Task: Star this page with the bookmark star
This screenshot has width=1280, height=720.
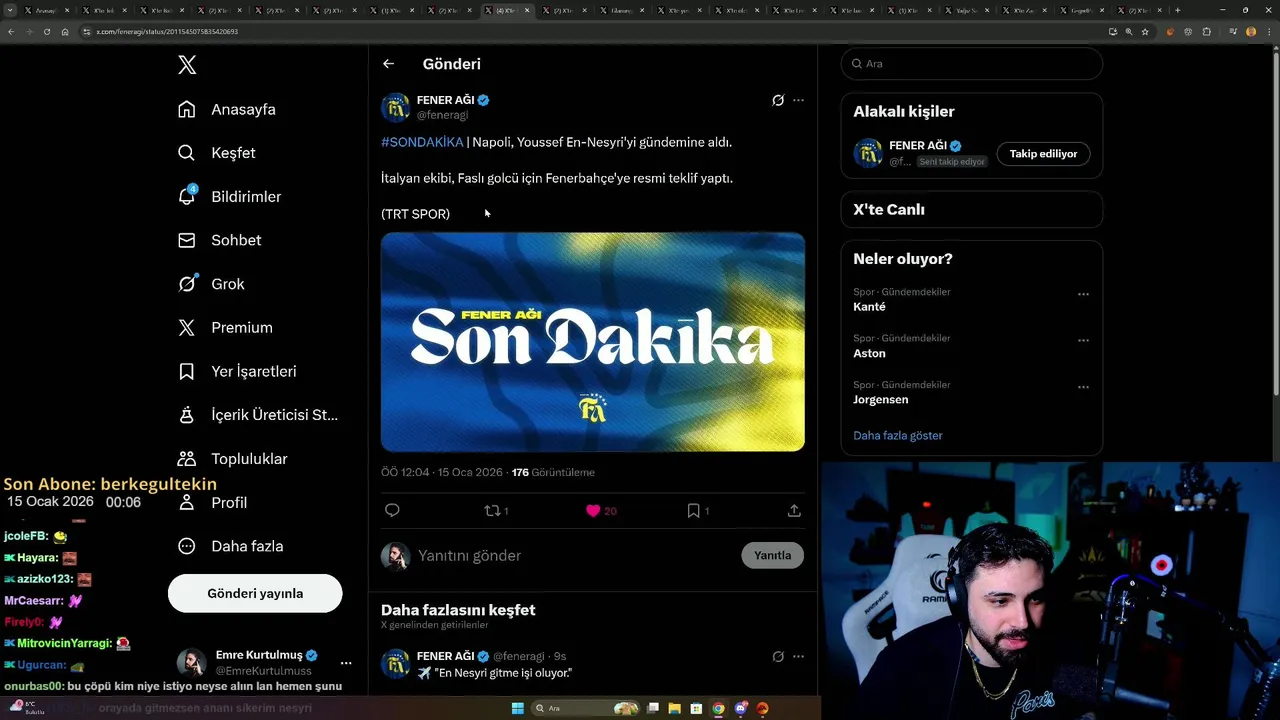Action: click(1145, 31)
